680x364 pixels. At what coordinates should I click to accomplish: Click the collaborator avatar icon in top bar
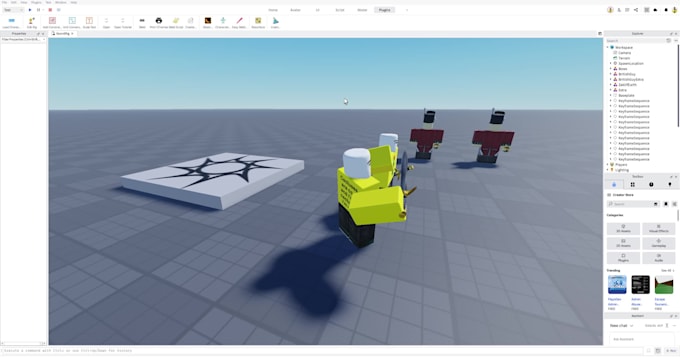pyautogui.click(x=610, y=10)
